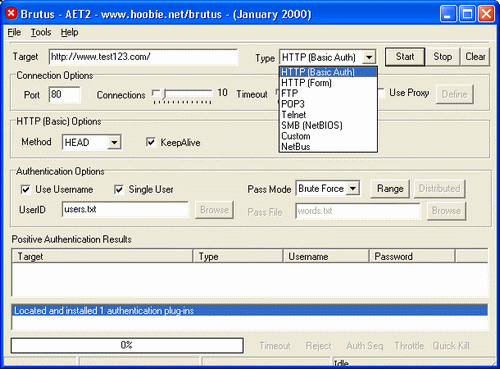This screenshot has height=369, width=500.
Task: Click the proxy Define button
Action: (455, 94)
